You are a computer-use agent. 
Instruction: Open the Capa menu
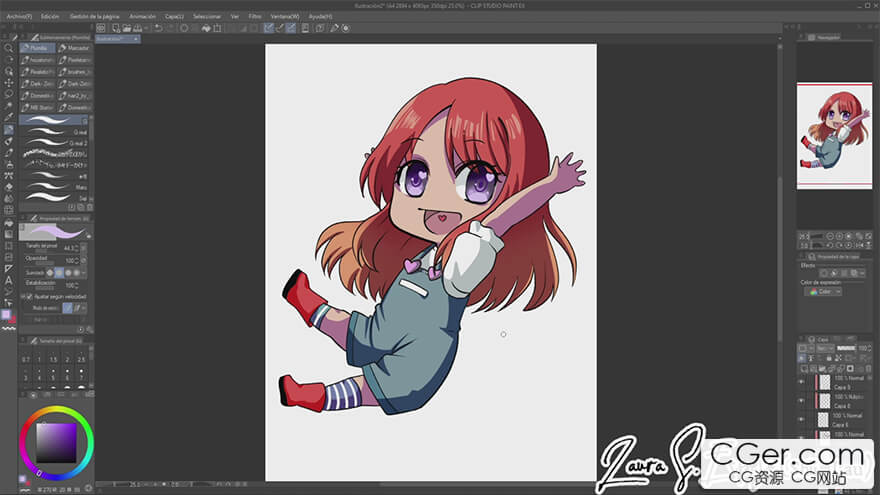tap(174, 17)
